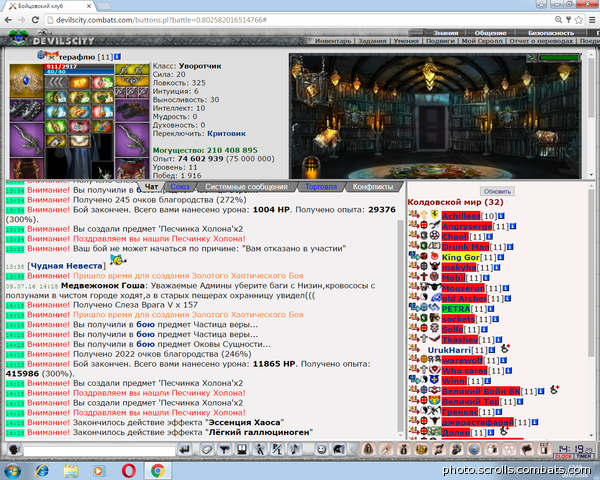Image resolution: width=600 pixels, height=480 pixels.
Task: Click the exit door icon in bottom bar
Action: point(544,449)
